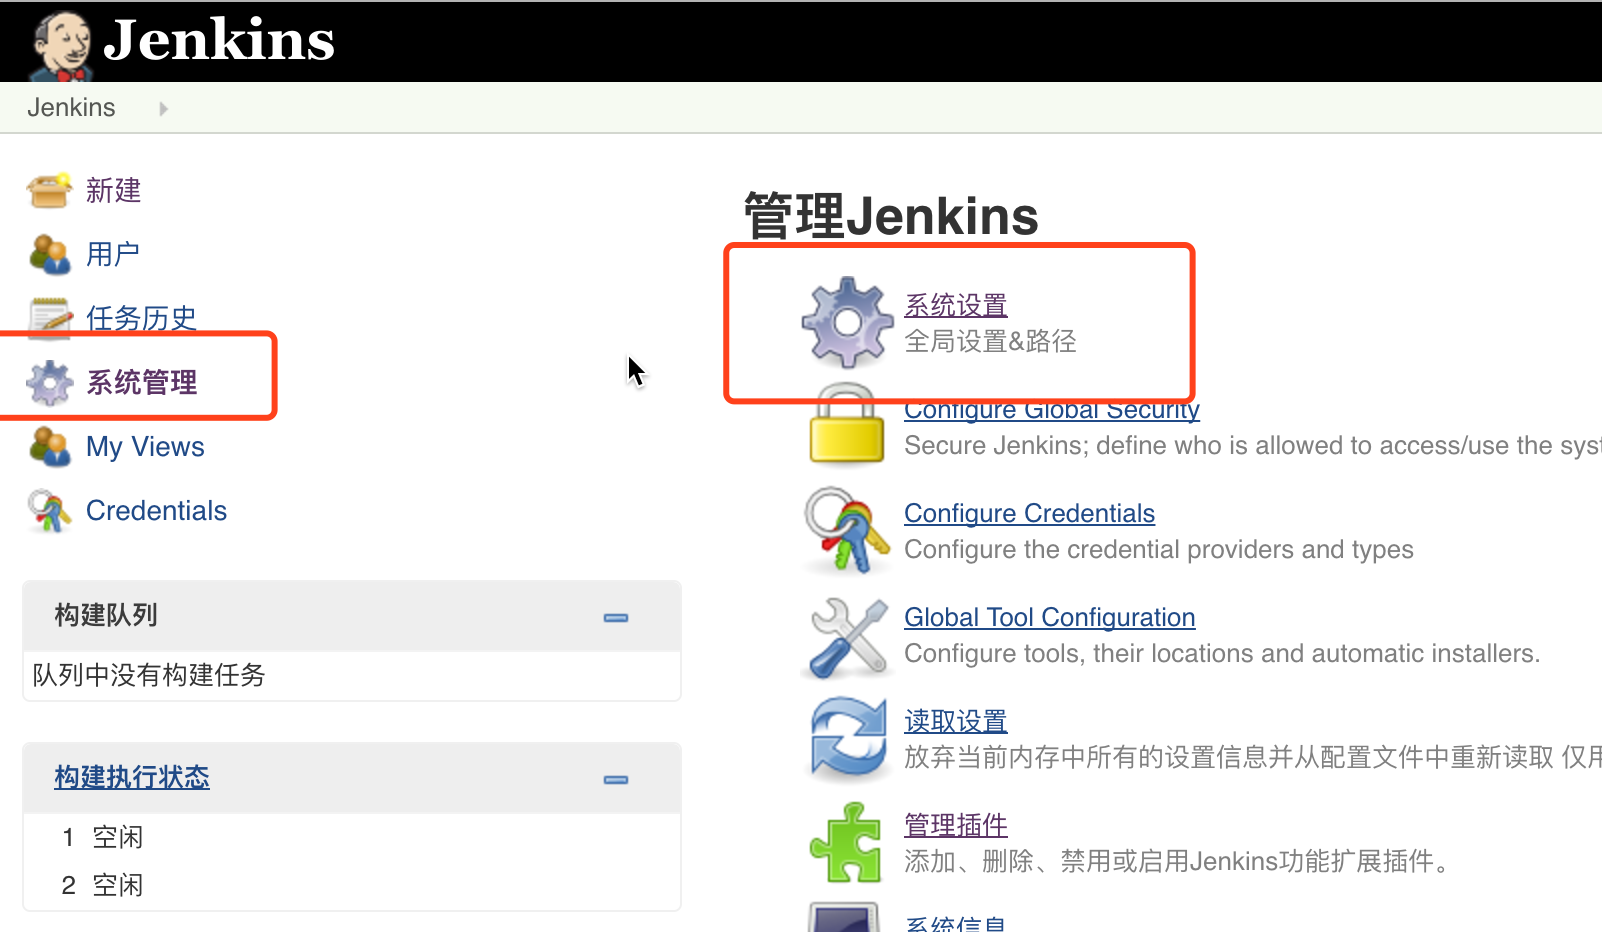The height and width of the screenshot is (932, 1602).
Task: Click the yellow padlock security icon
Action: (x=847, y=427)
